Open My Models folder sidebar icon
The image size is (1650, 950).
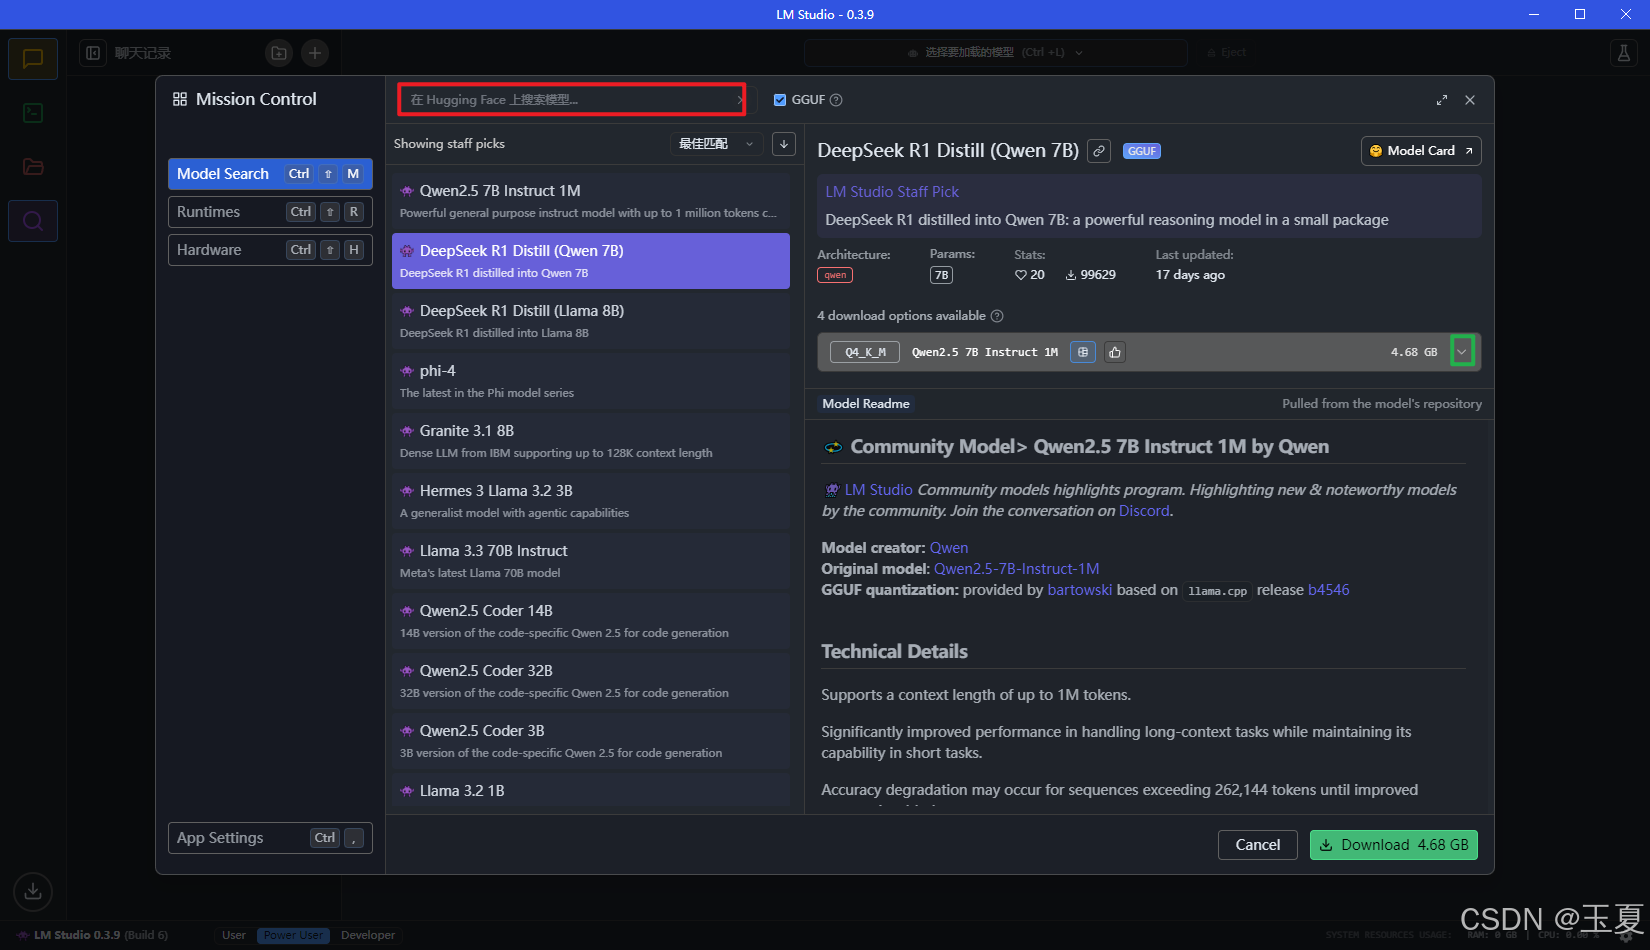tap(33, 167)
